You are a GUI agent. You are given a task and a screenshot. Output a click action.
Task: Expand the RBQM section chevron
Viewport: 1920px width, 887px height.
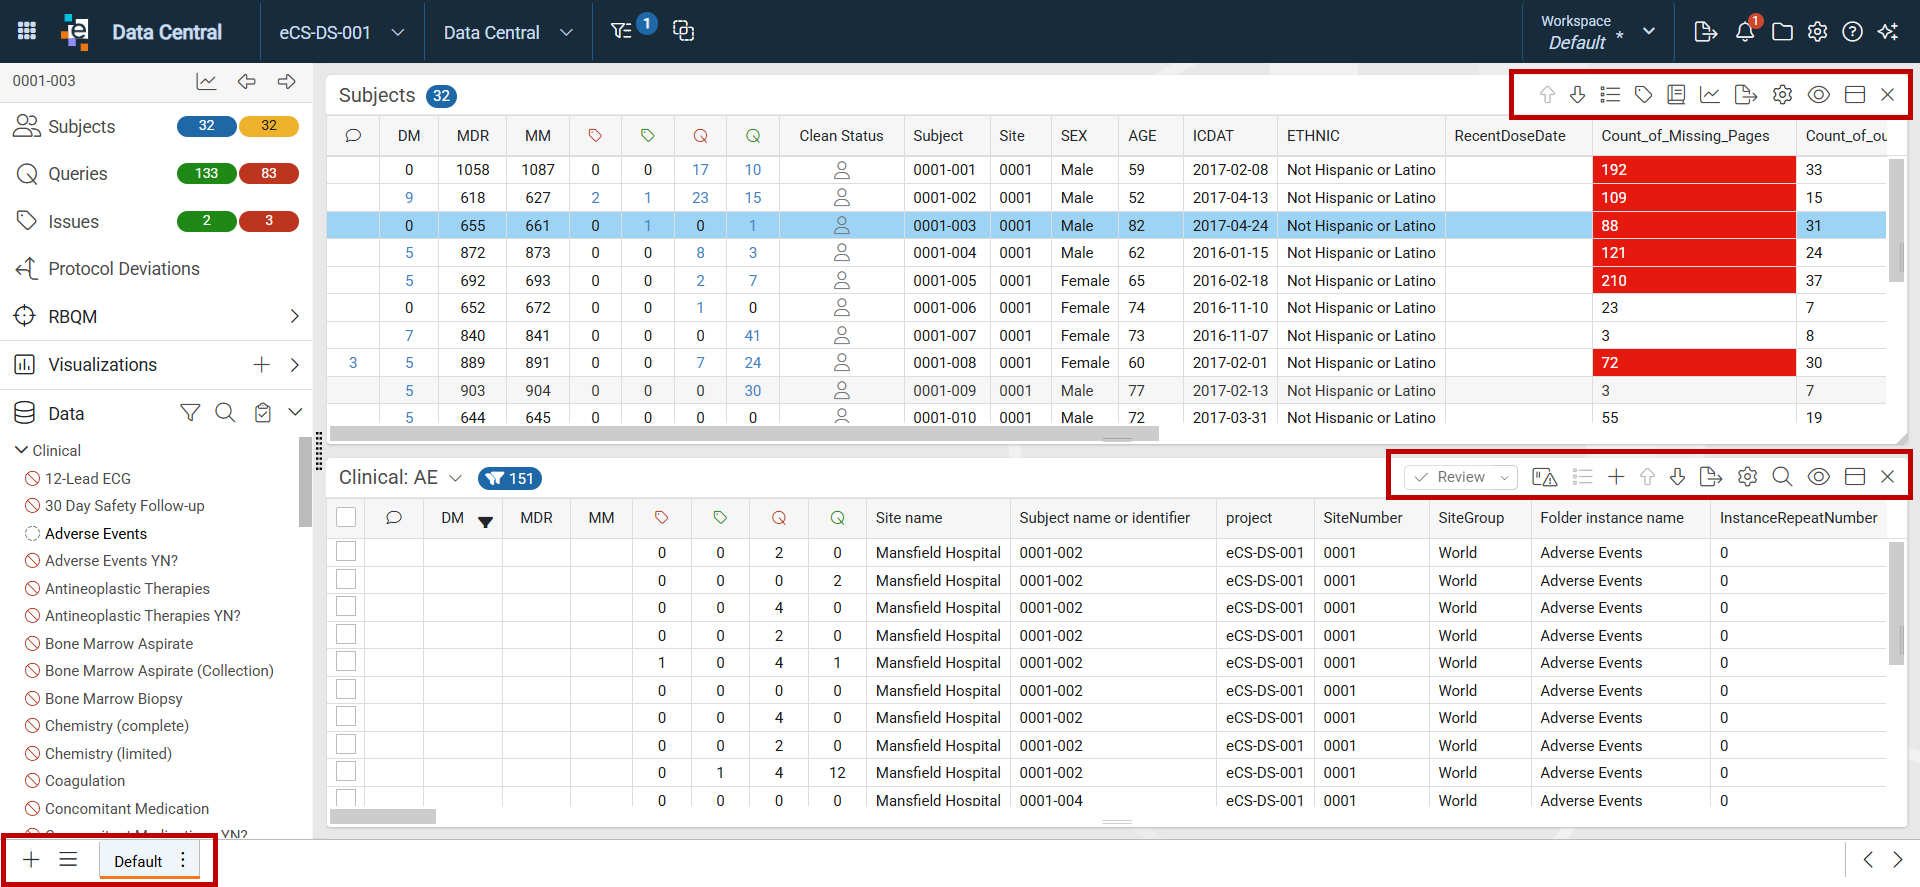(294, 316)
